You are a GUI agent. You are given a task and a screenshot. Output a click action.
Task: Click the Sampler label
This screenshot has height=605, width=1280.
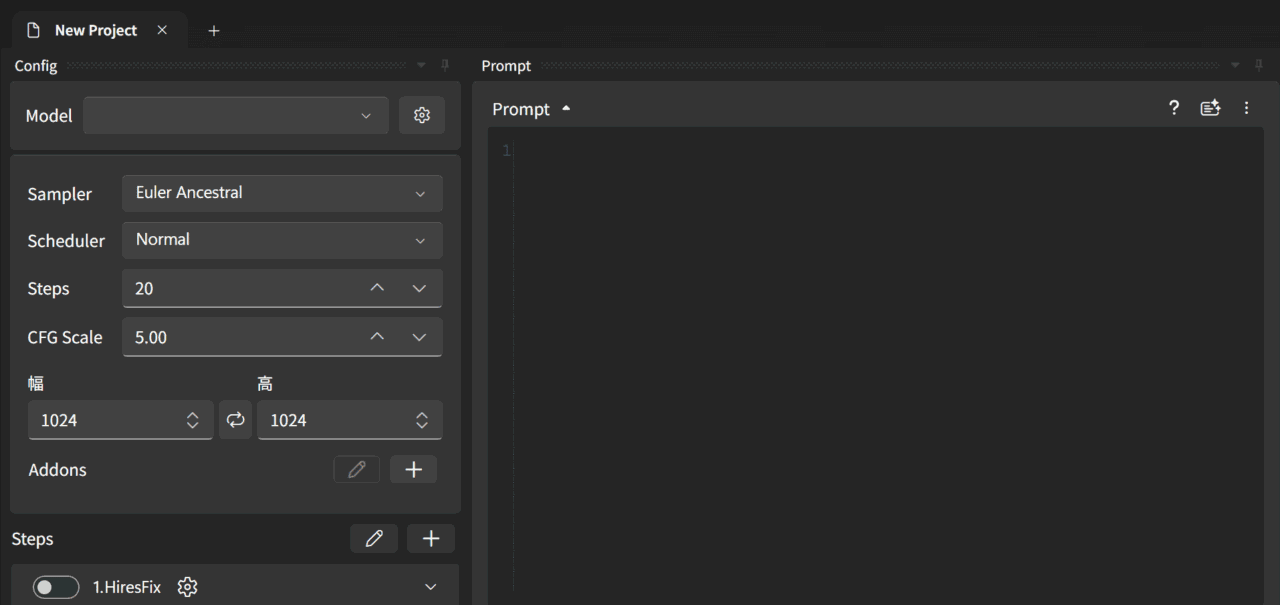pyautogui.click(x=60, y=194)
